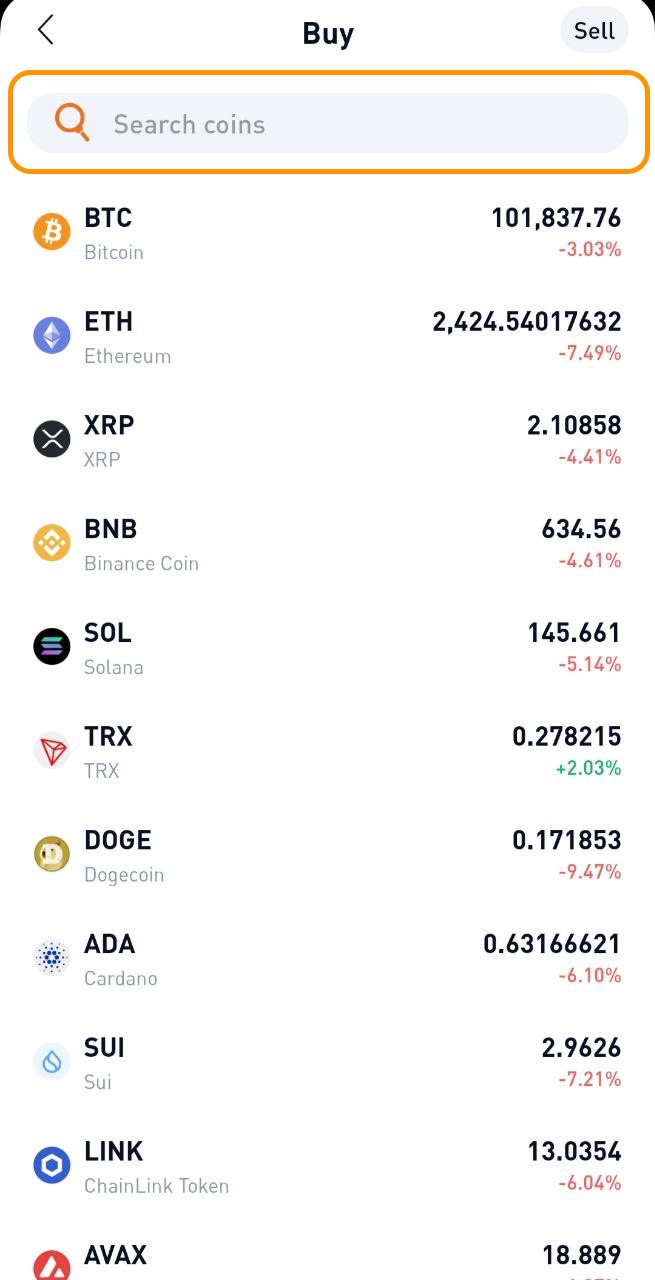Switch to Sell mode
Screen dimensions: 655x1280
pos(594,31)
